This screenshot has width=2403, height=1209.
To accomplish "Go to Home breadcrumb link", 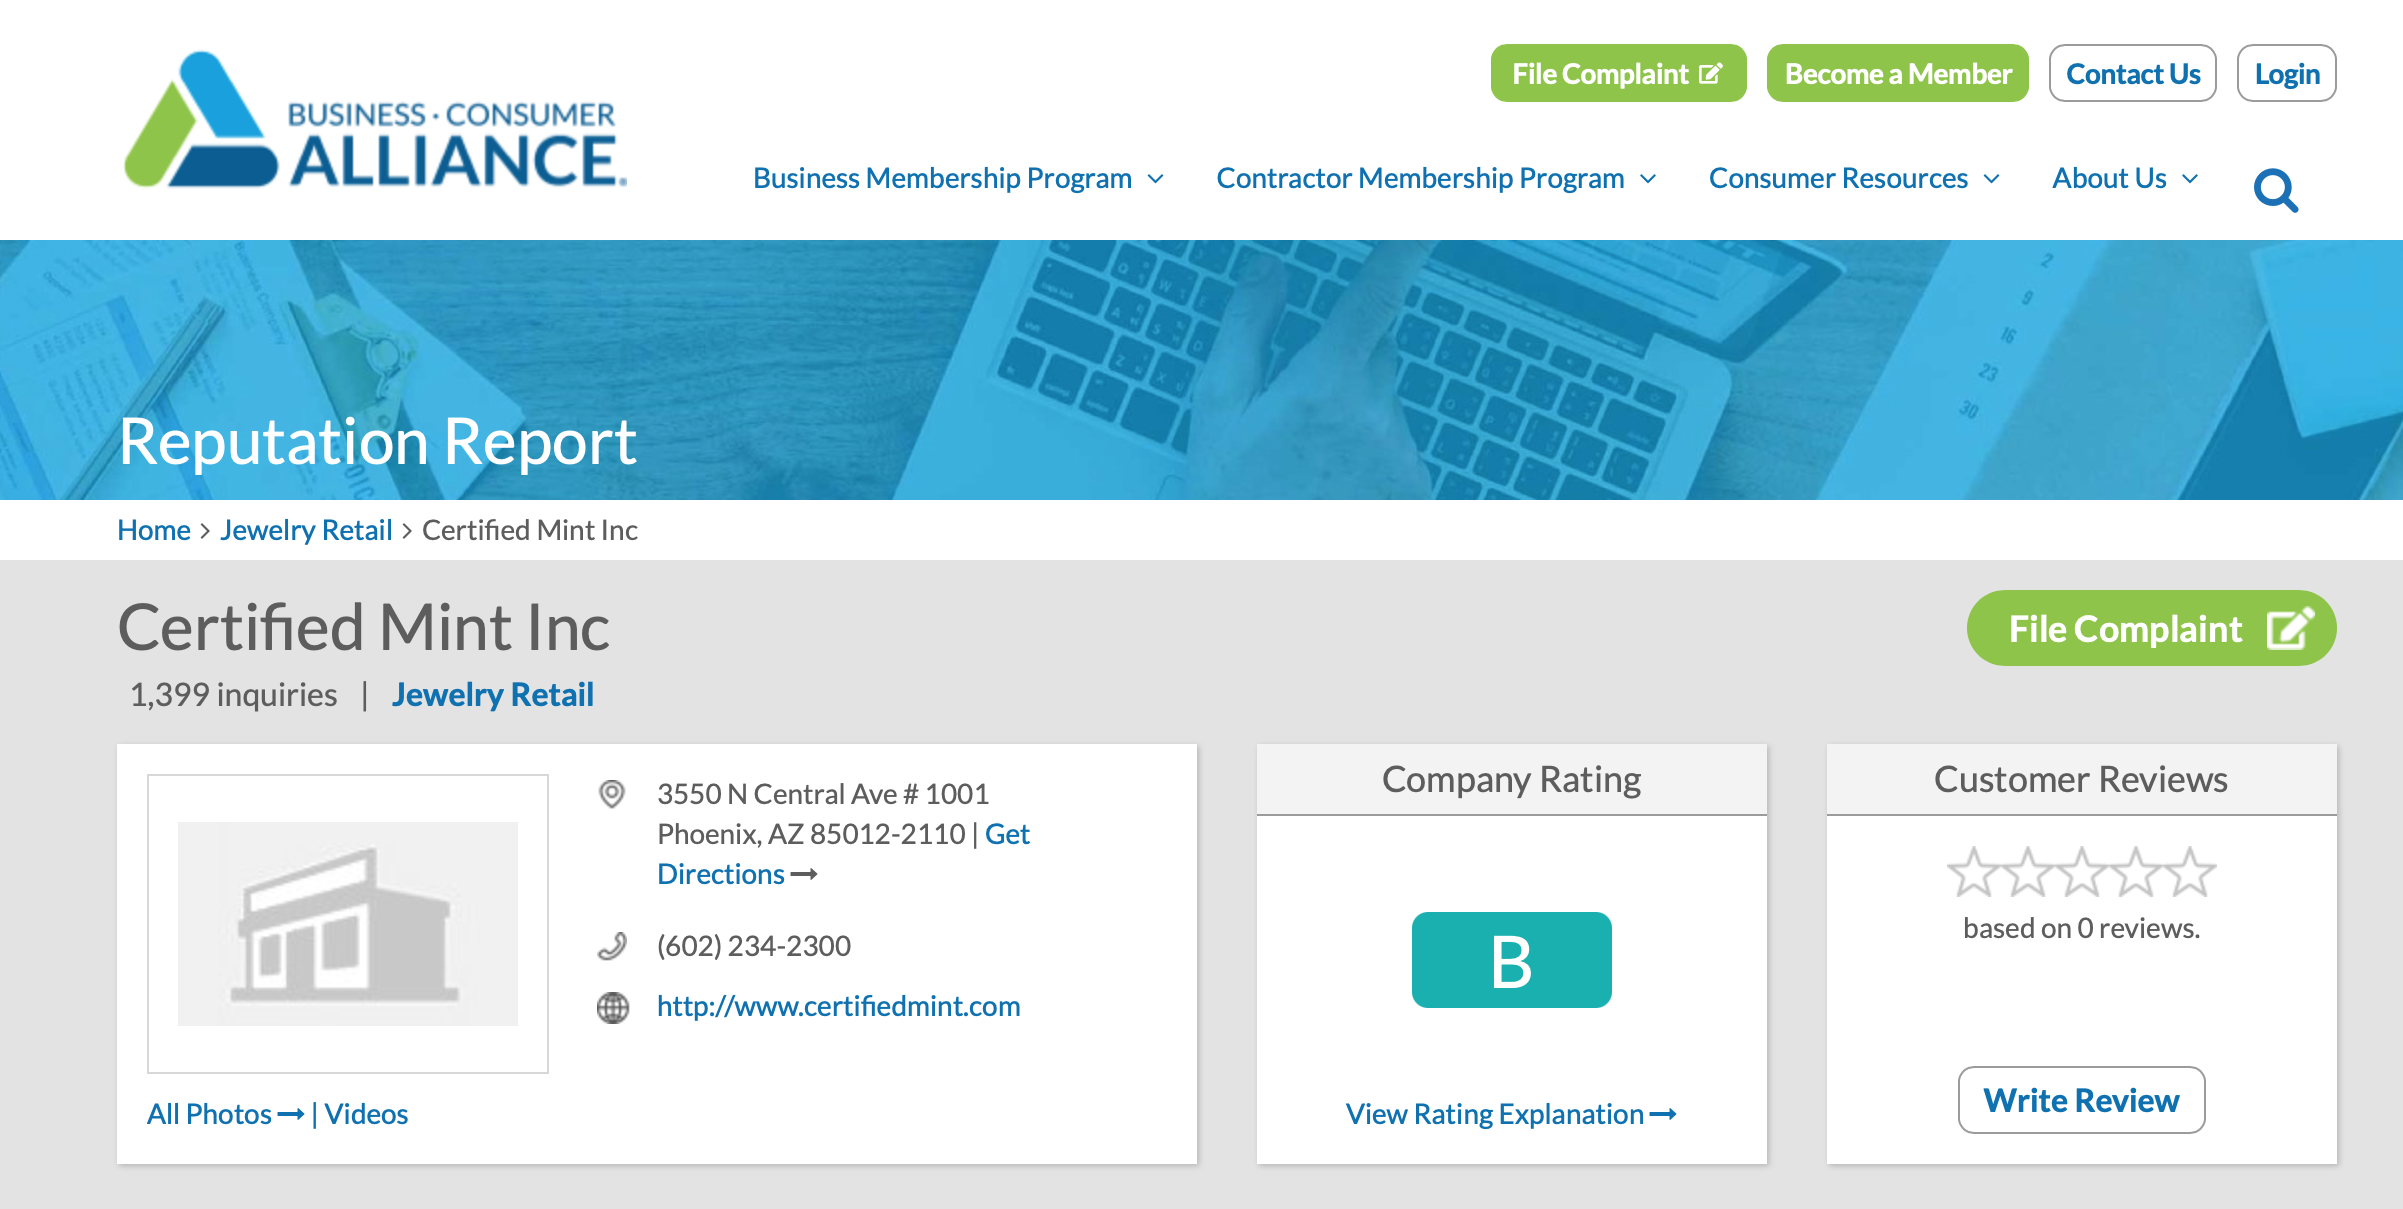I will 153,530.
